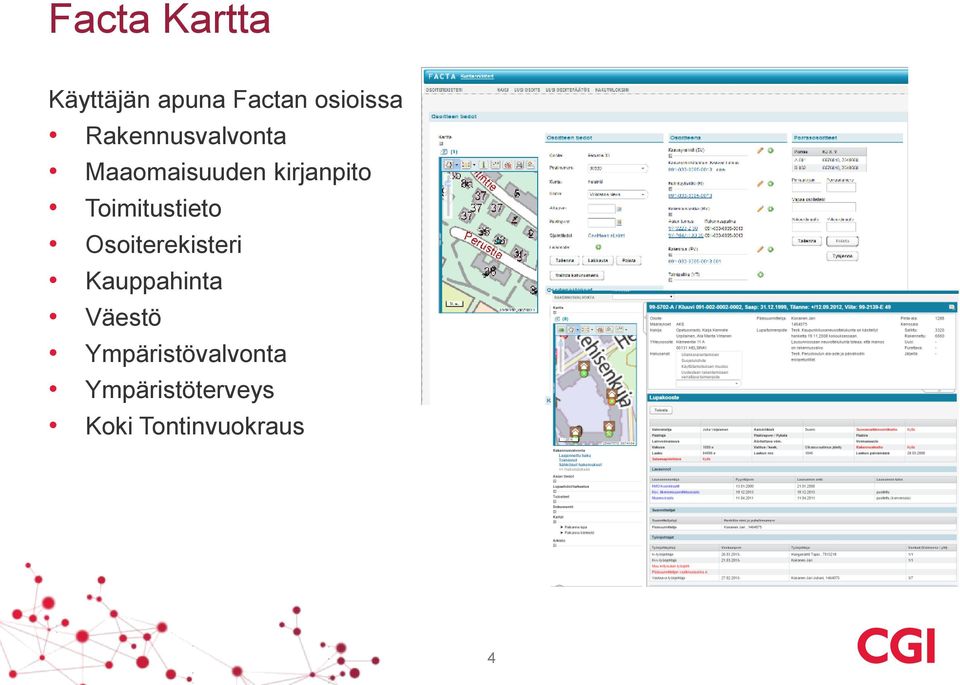Click the 'Ympäristövalvonta' bullet text
960x685 pixels.
[x=186, y=354]
